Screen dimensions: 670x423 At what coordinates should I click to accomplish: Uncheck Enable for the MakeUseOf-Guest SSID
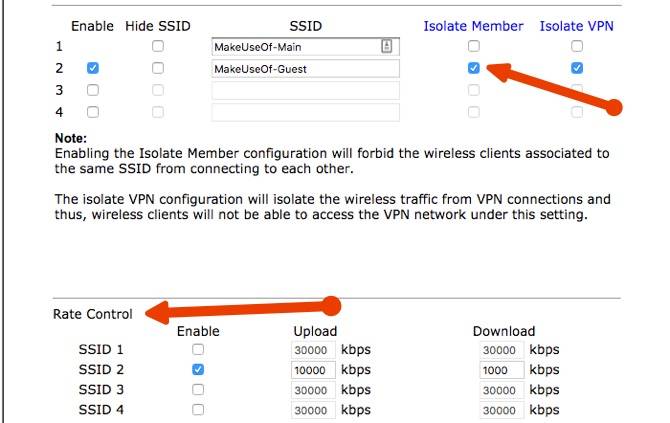(x=93, y=69)
